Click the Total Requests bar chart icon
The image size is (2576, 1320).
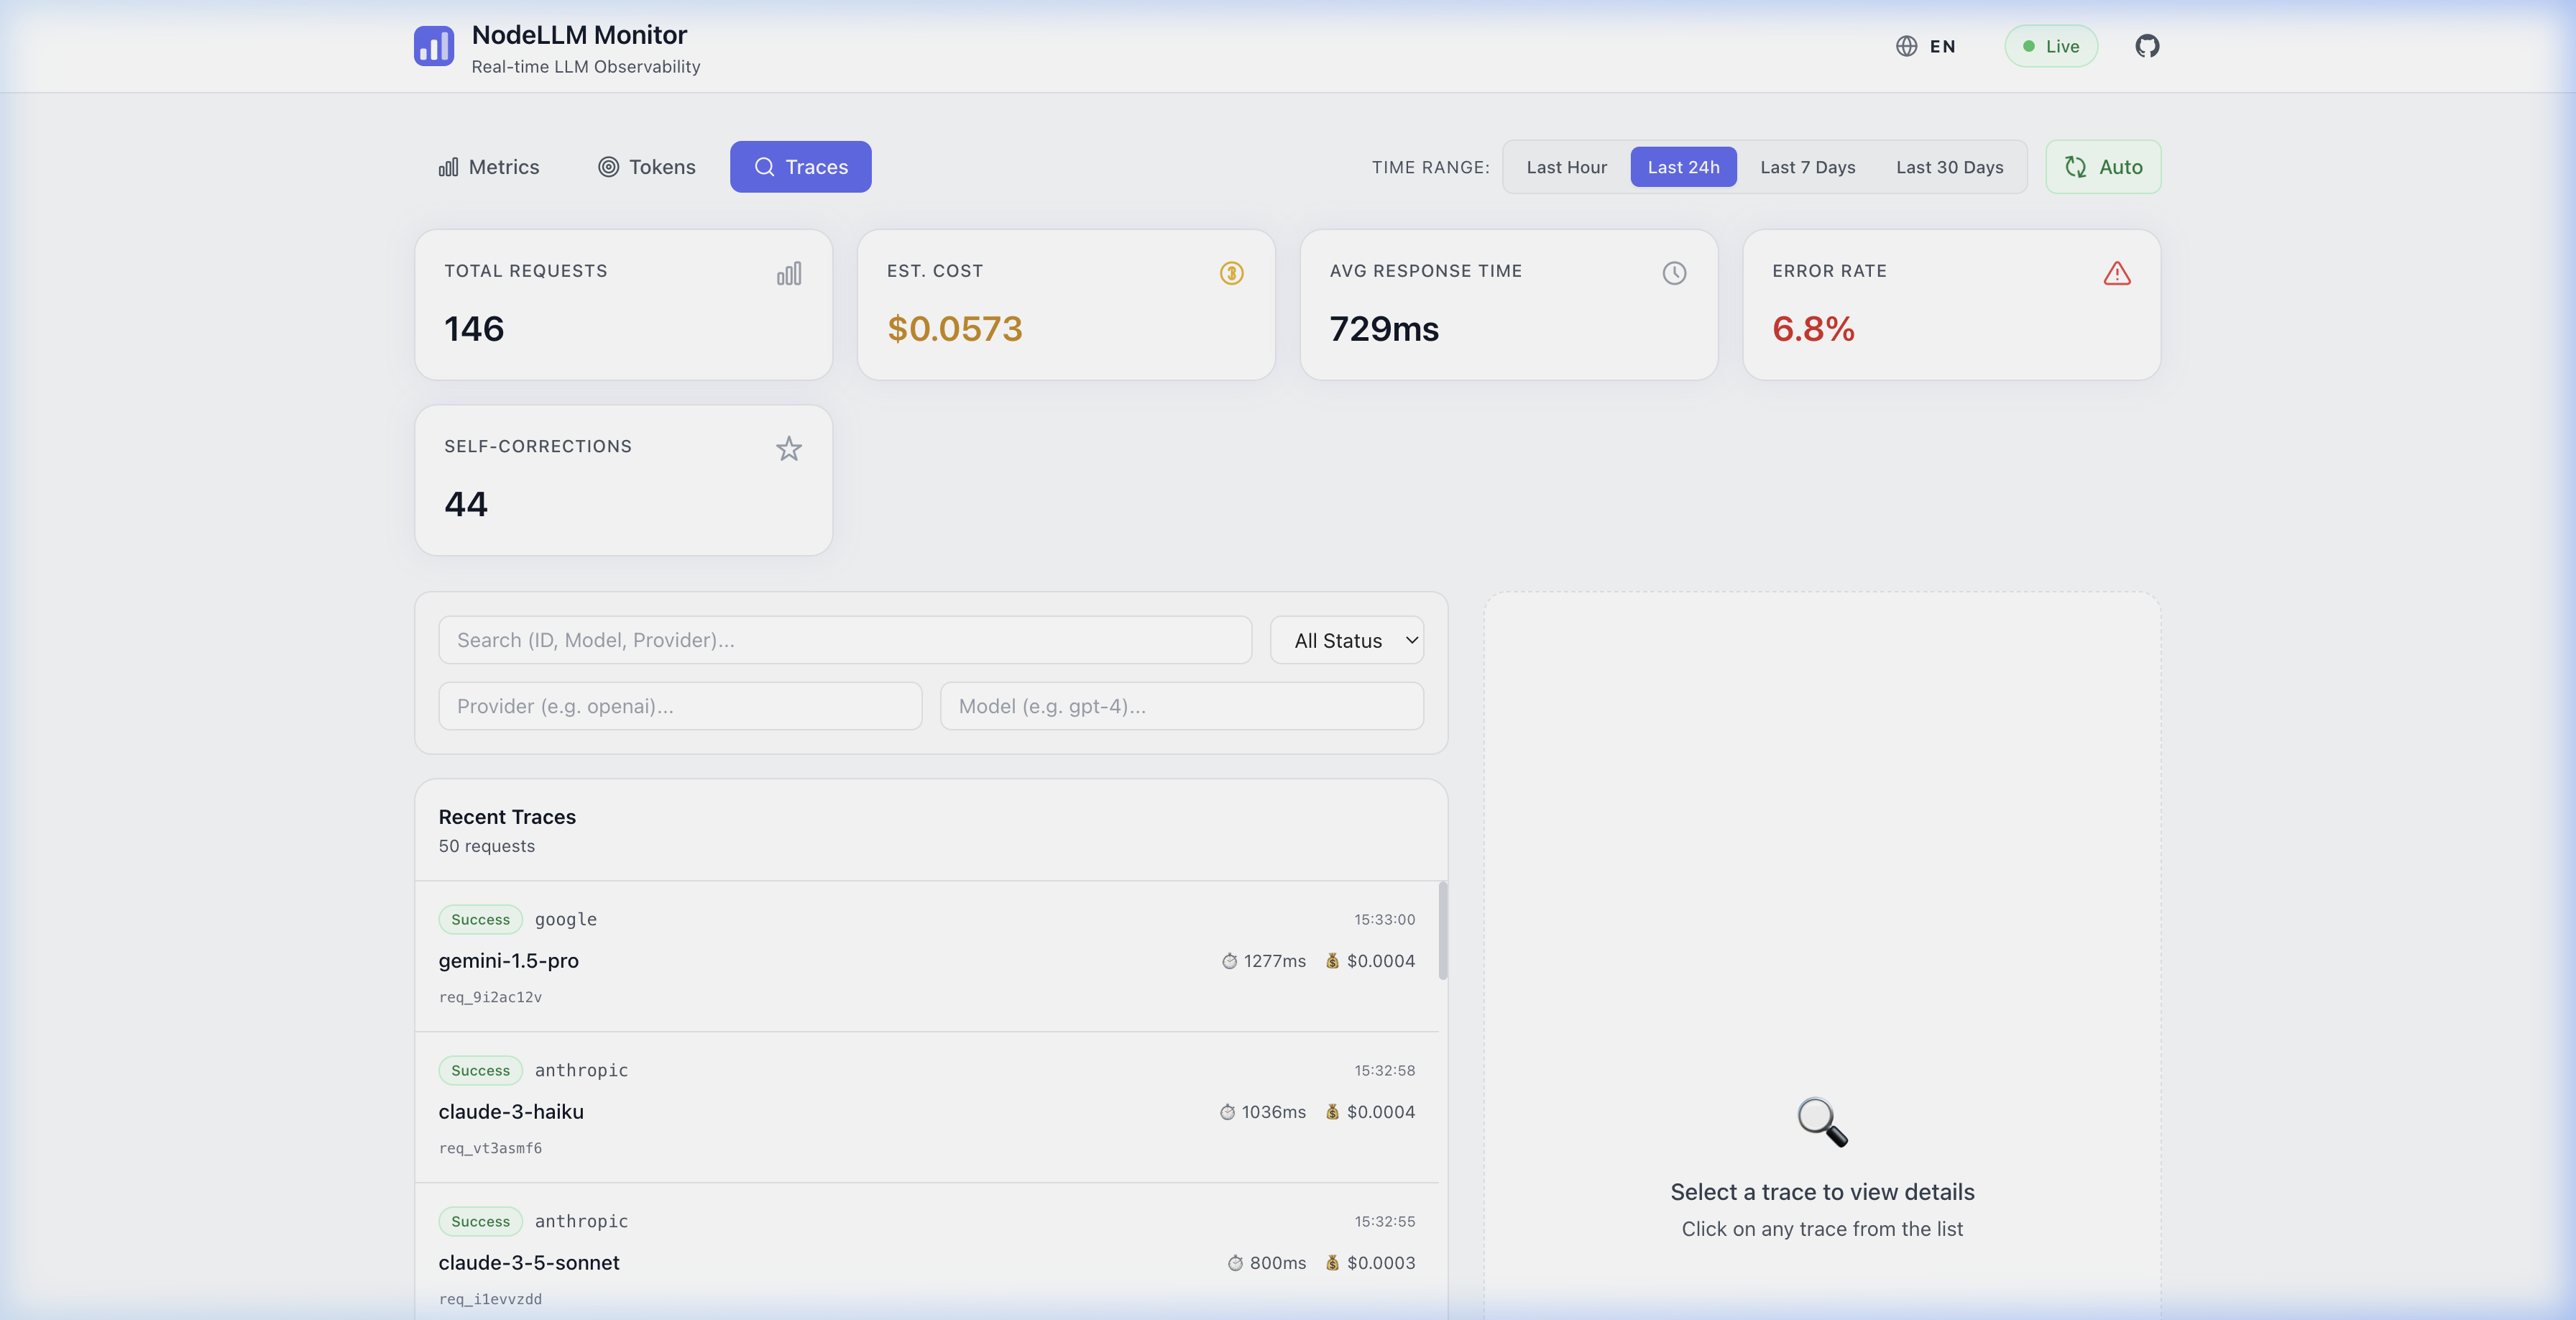[789, 273]
